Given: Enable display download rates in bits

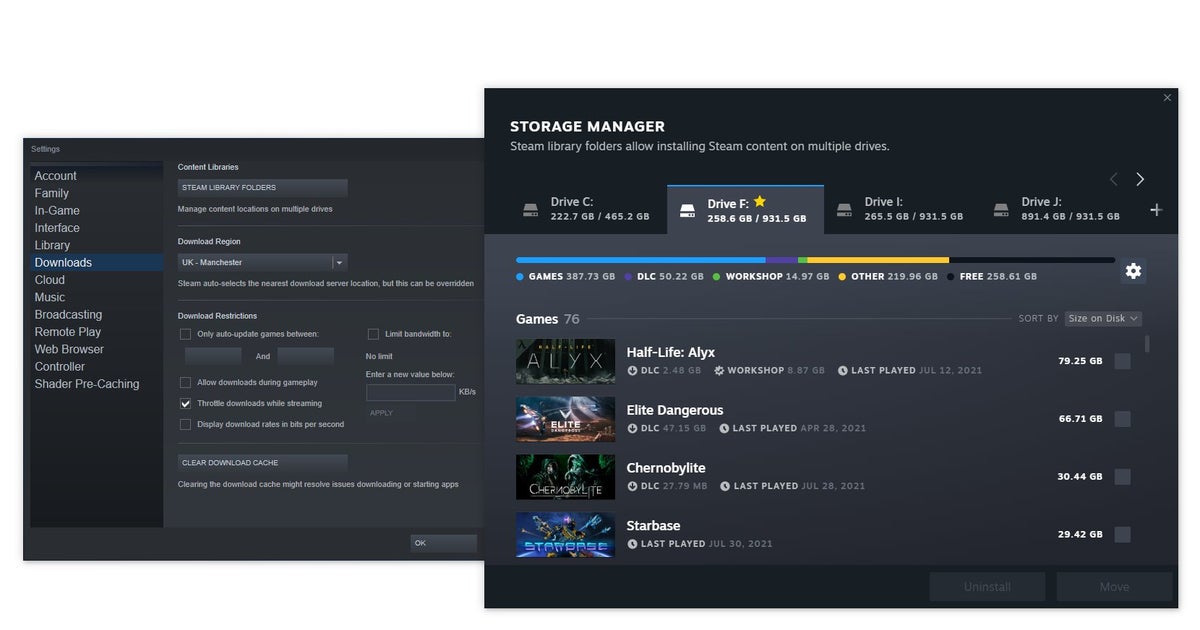Looking at the screenshot, I should pyautogui.click(x=185, y=425).
